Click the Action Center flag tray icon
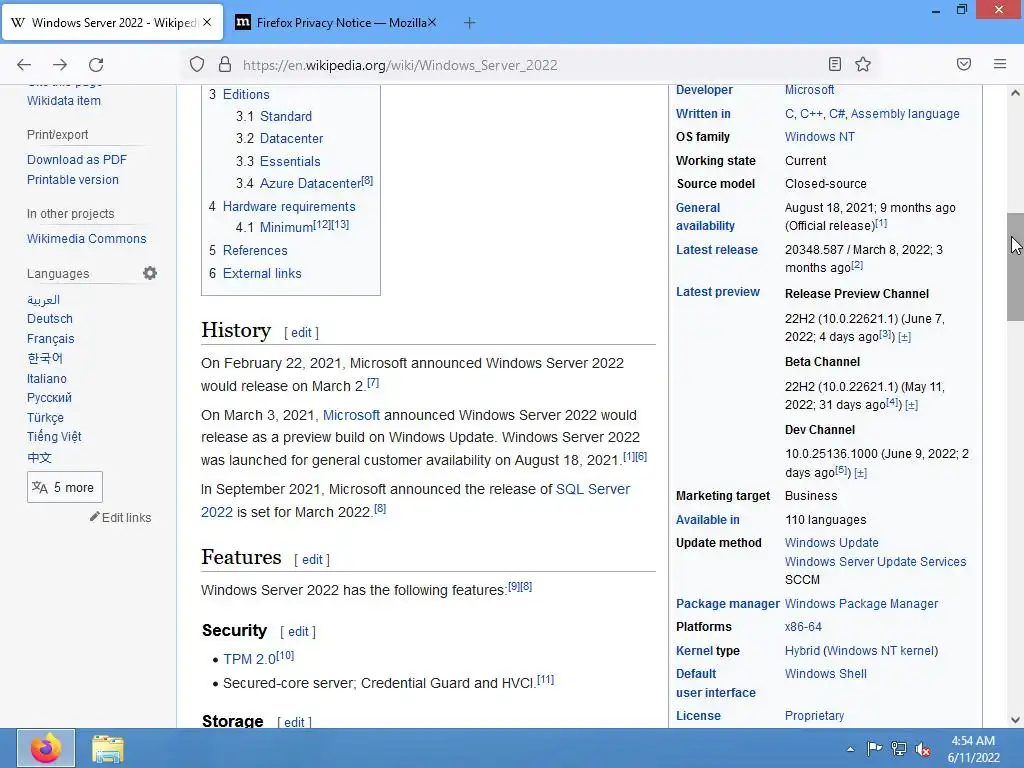Image resolution: width=1024 pixels, height=768 pixels. click(x=874, y=749)
